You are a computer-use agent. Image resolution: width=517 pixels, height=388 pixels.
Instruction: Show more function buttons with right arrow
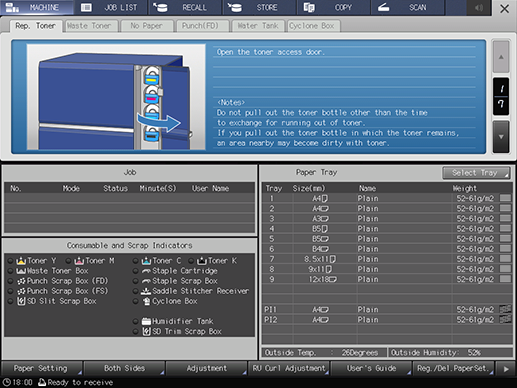[506, 369]
